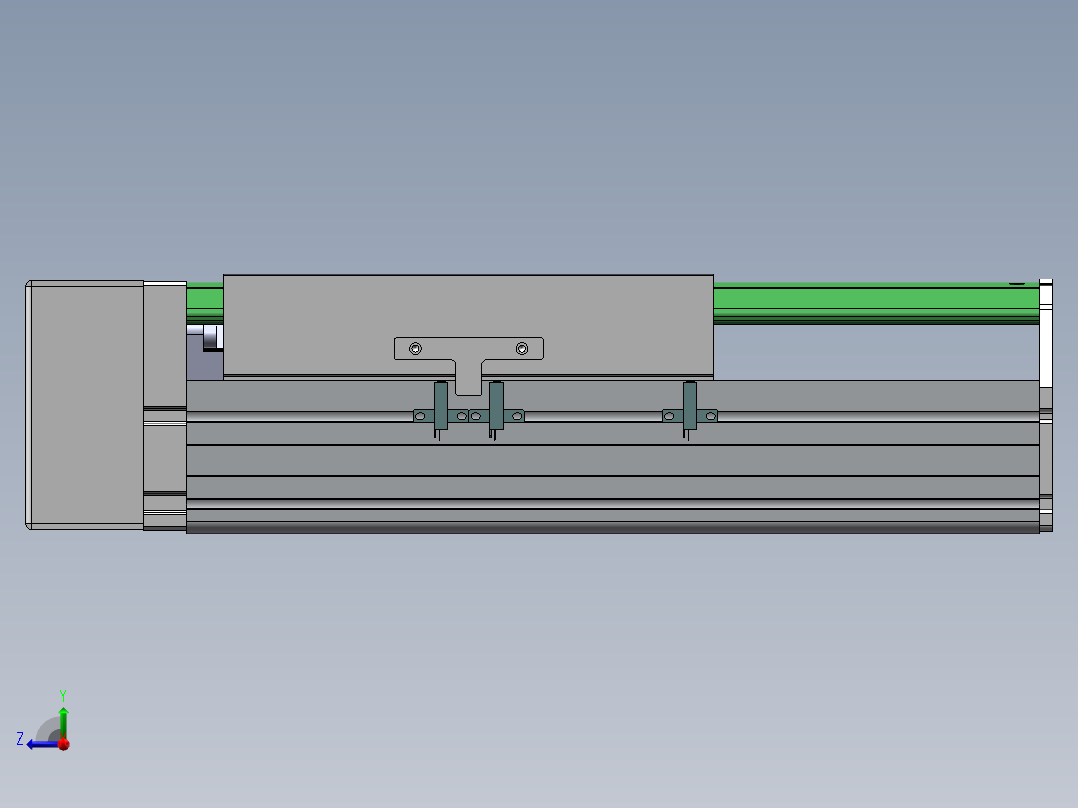The height and width of the screenshot is (808, 1078).
Task: Click the left screw on the T-bracket
Action: click(415, 349)
